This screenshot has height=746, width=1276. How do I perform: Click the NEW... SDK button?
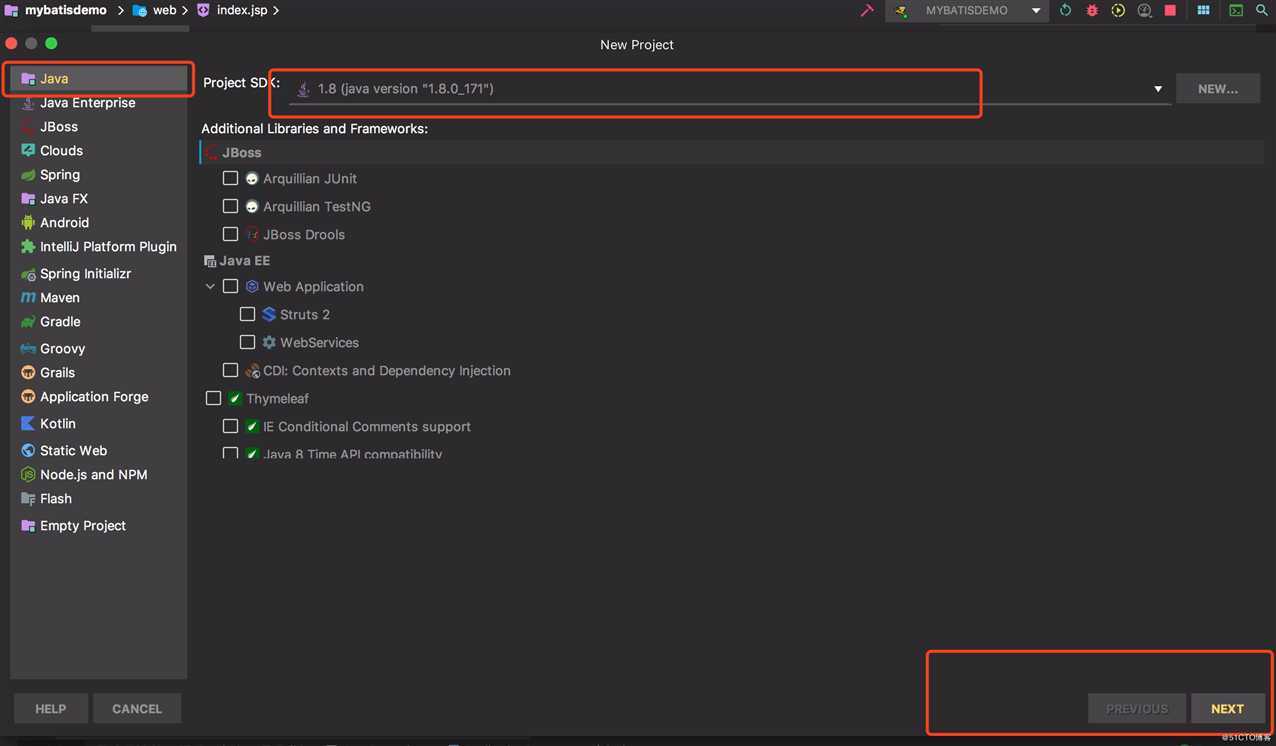[x=1218, y=89]
